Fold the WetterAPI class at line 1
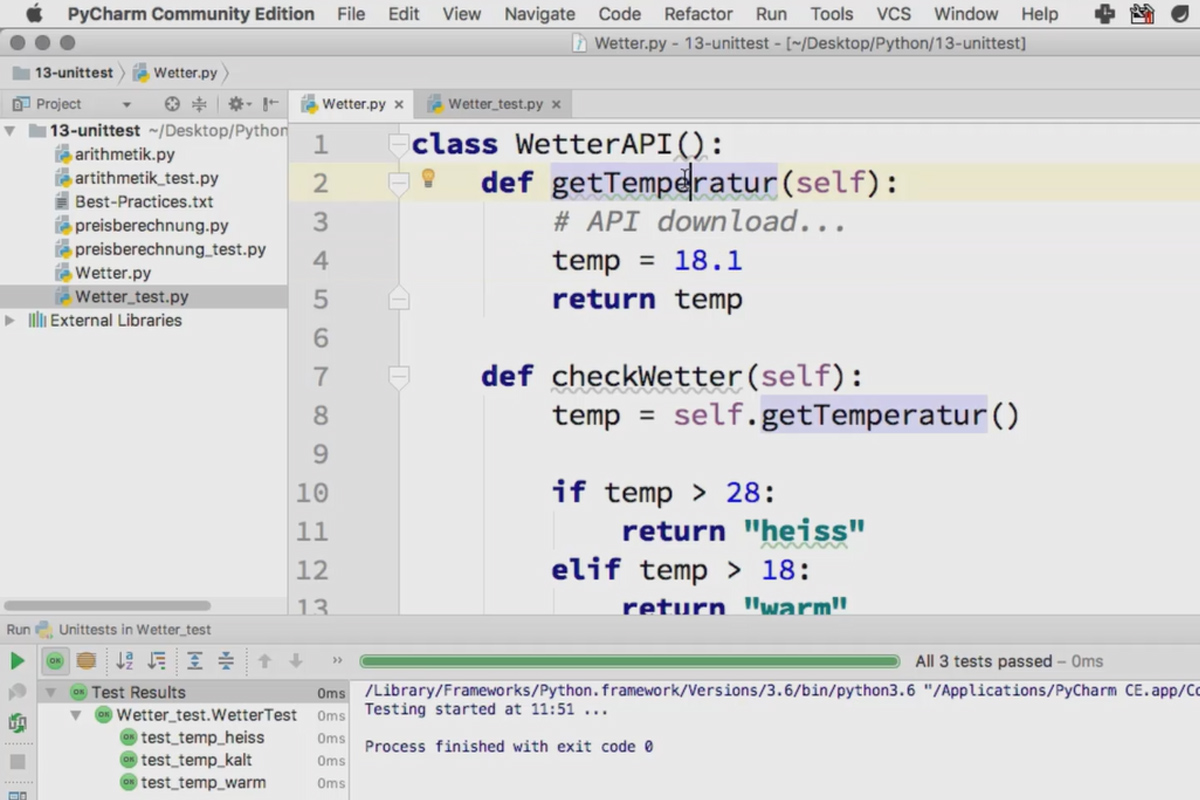This screenshot has width=1200, height=800. click(398, 145)
